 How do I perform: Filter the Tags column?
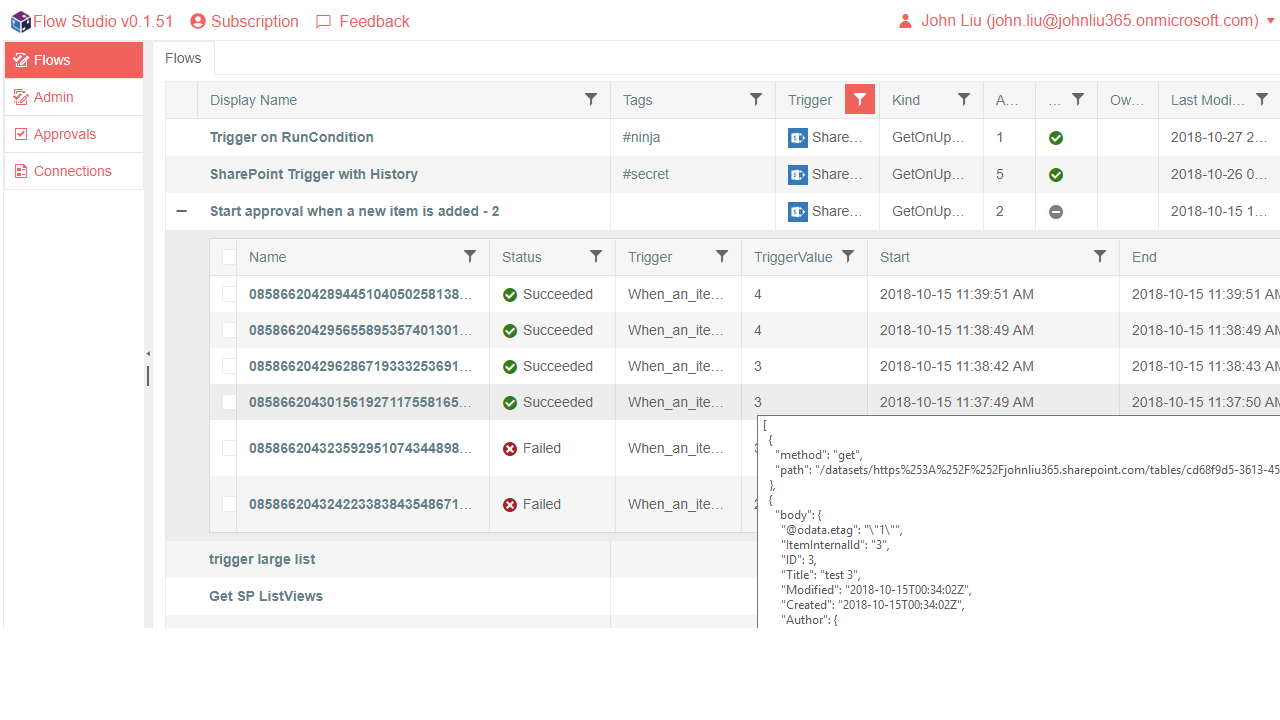[756, 99]
